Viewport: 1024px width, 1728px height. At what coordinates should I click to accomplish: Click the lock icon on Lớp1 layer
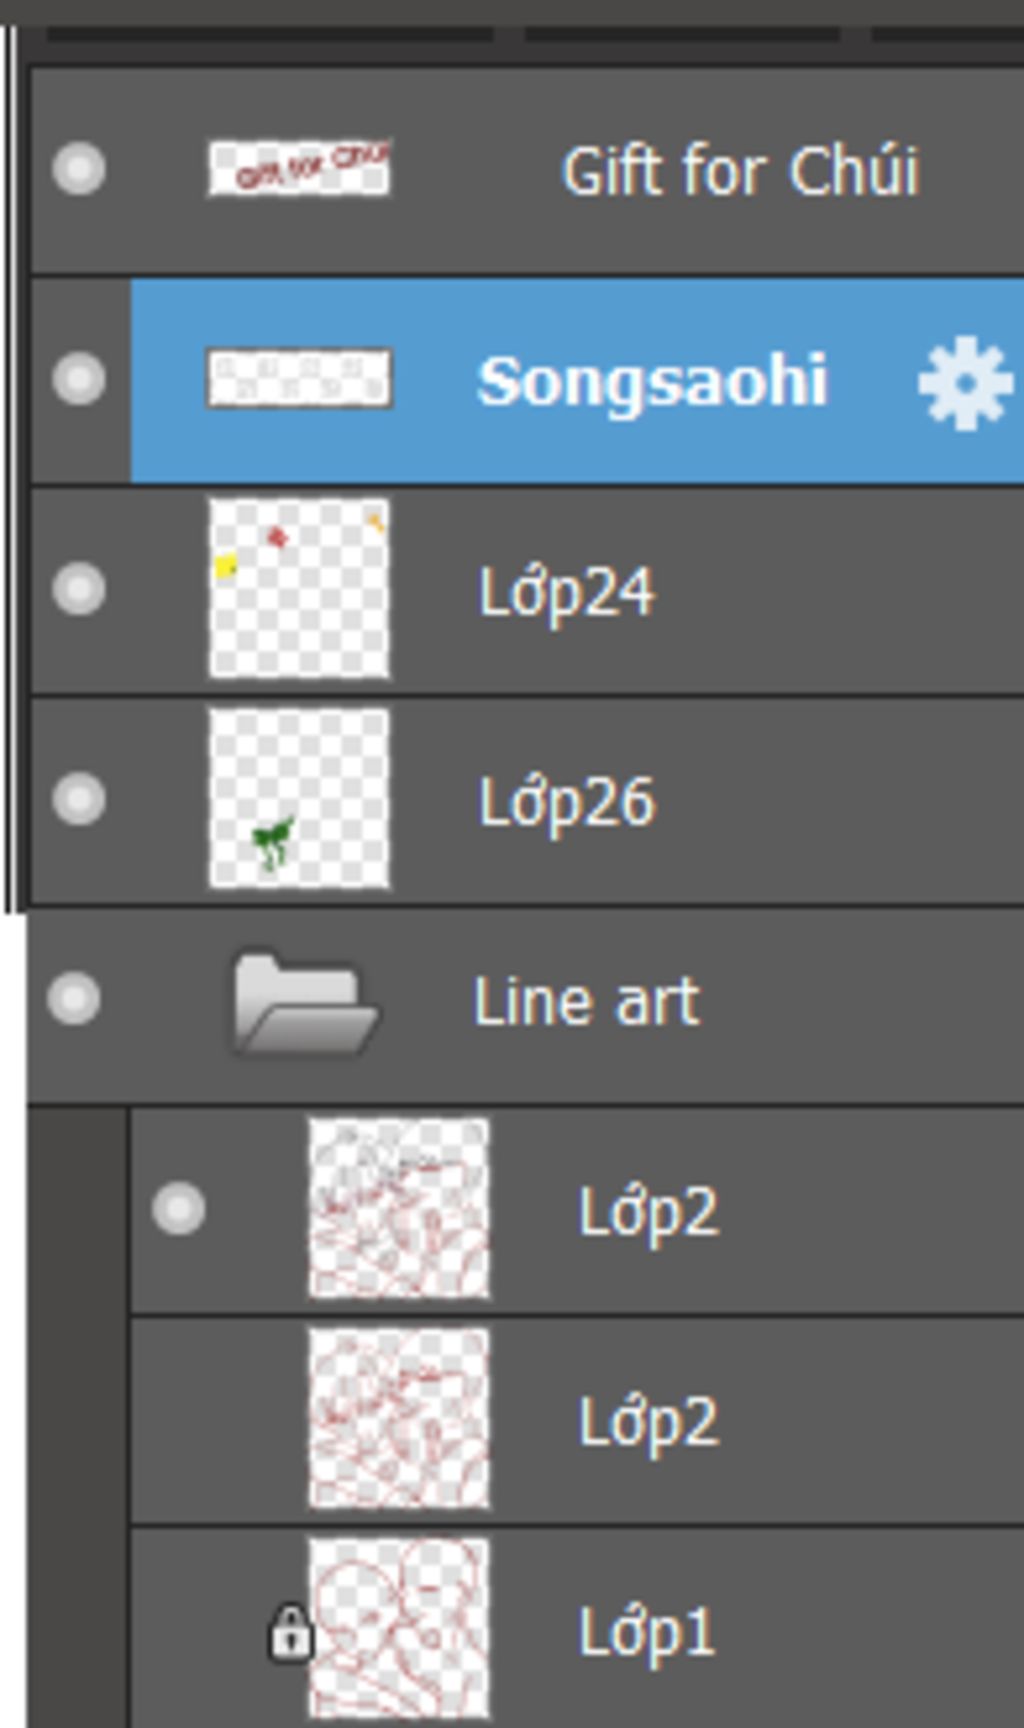click(x=290, y=1634)
